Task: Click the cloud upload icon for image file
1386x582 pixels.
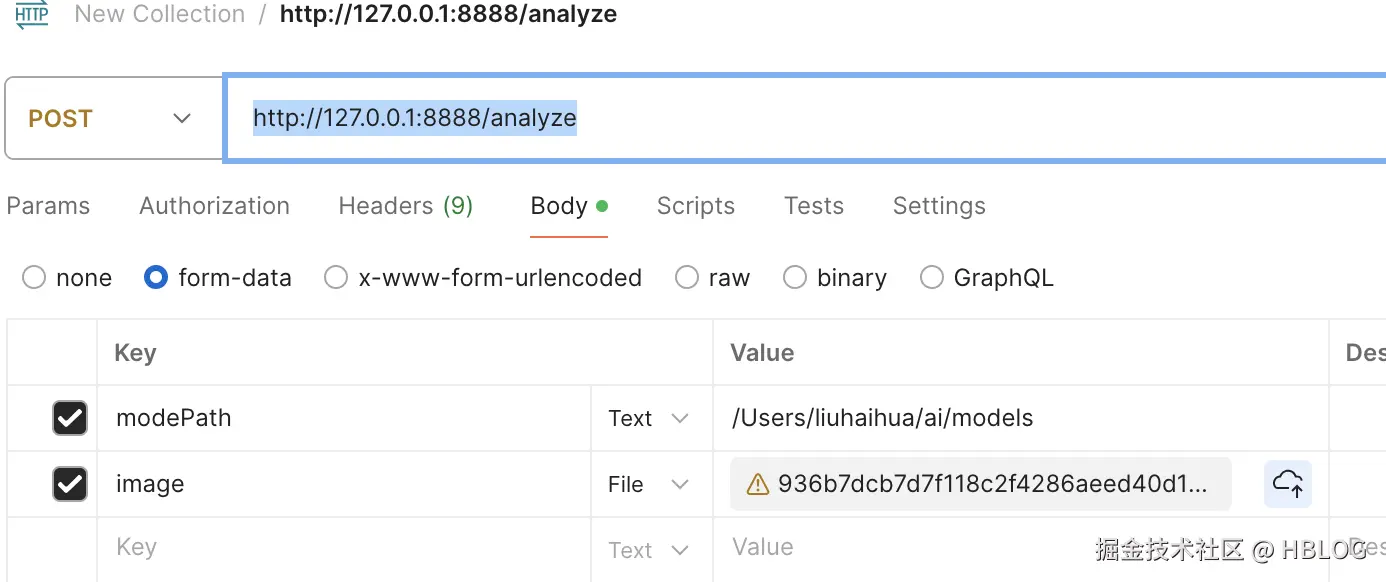Action: (1287, 484)
